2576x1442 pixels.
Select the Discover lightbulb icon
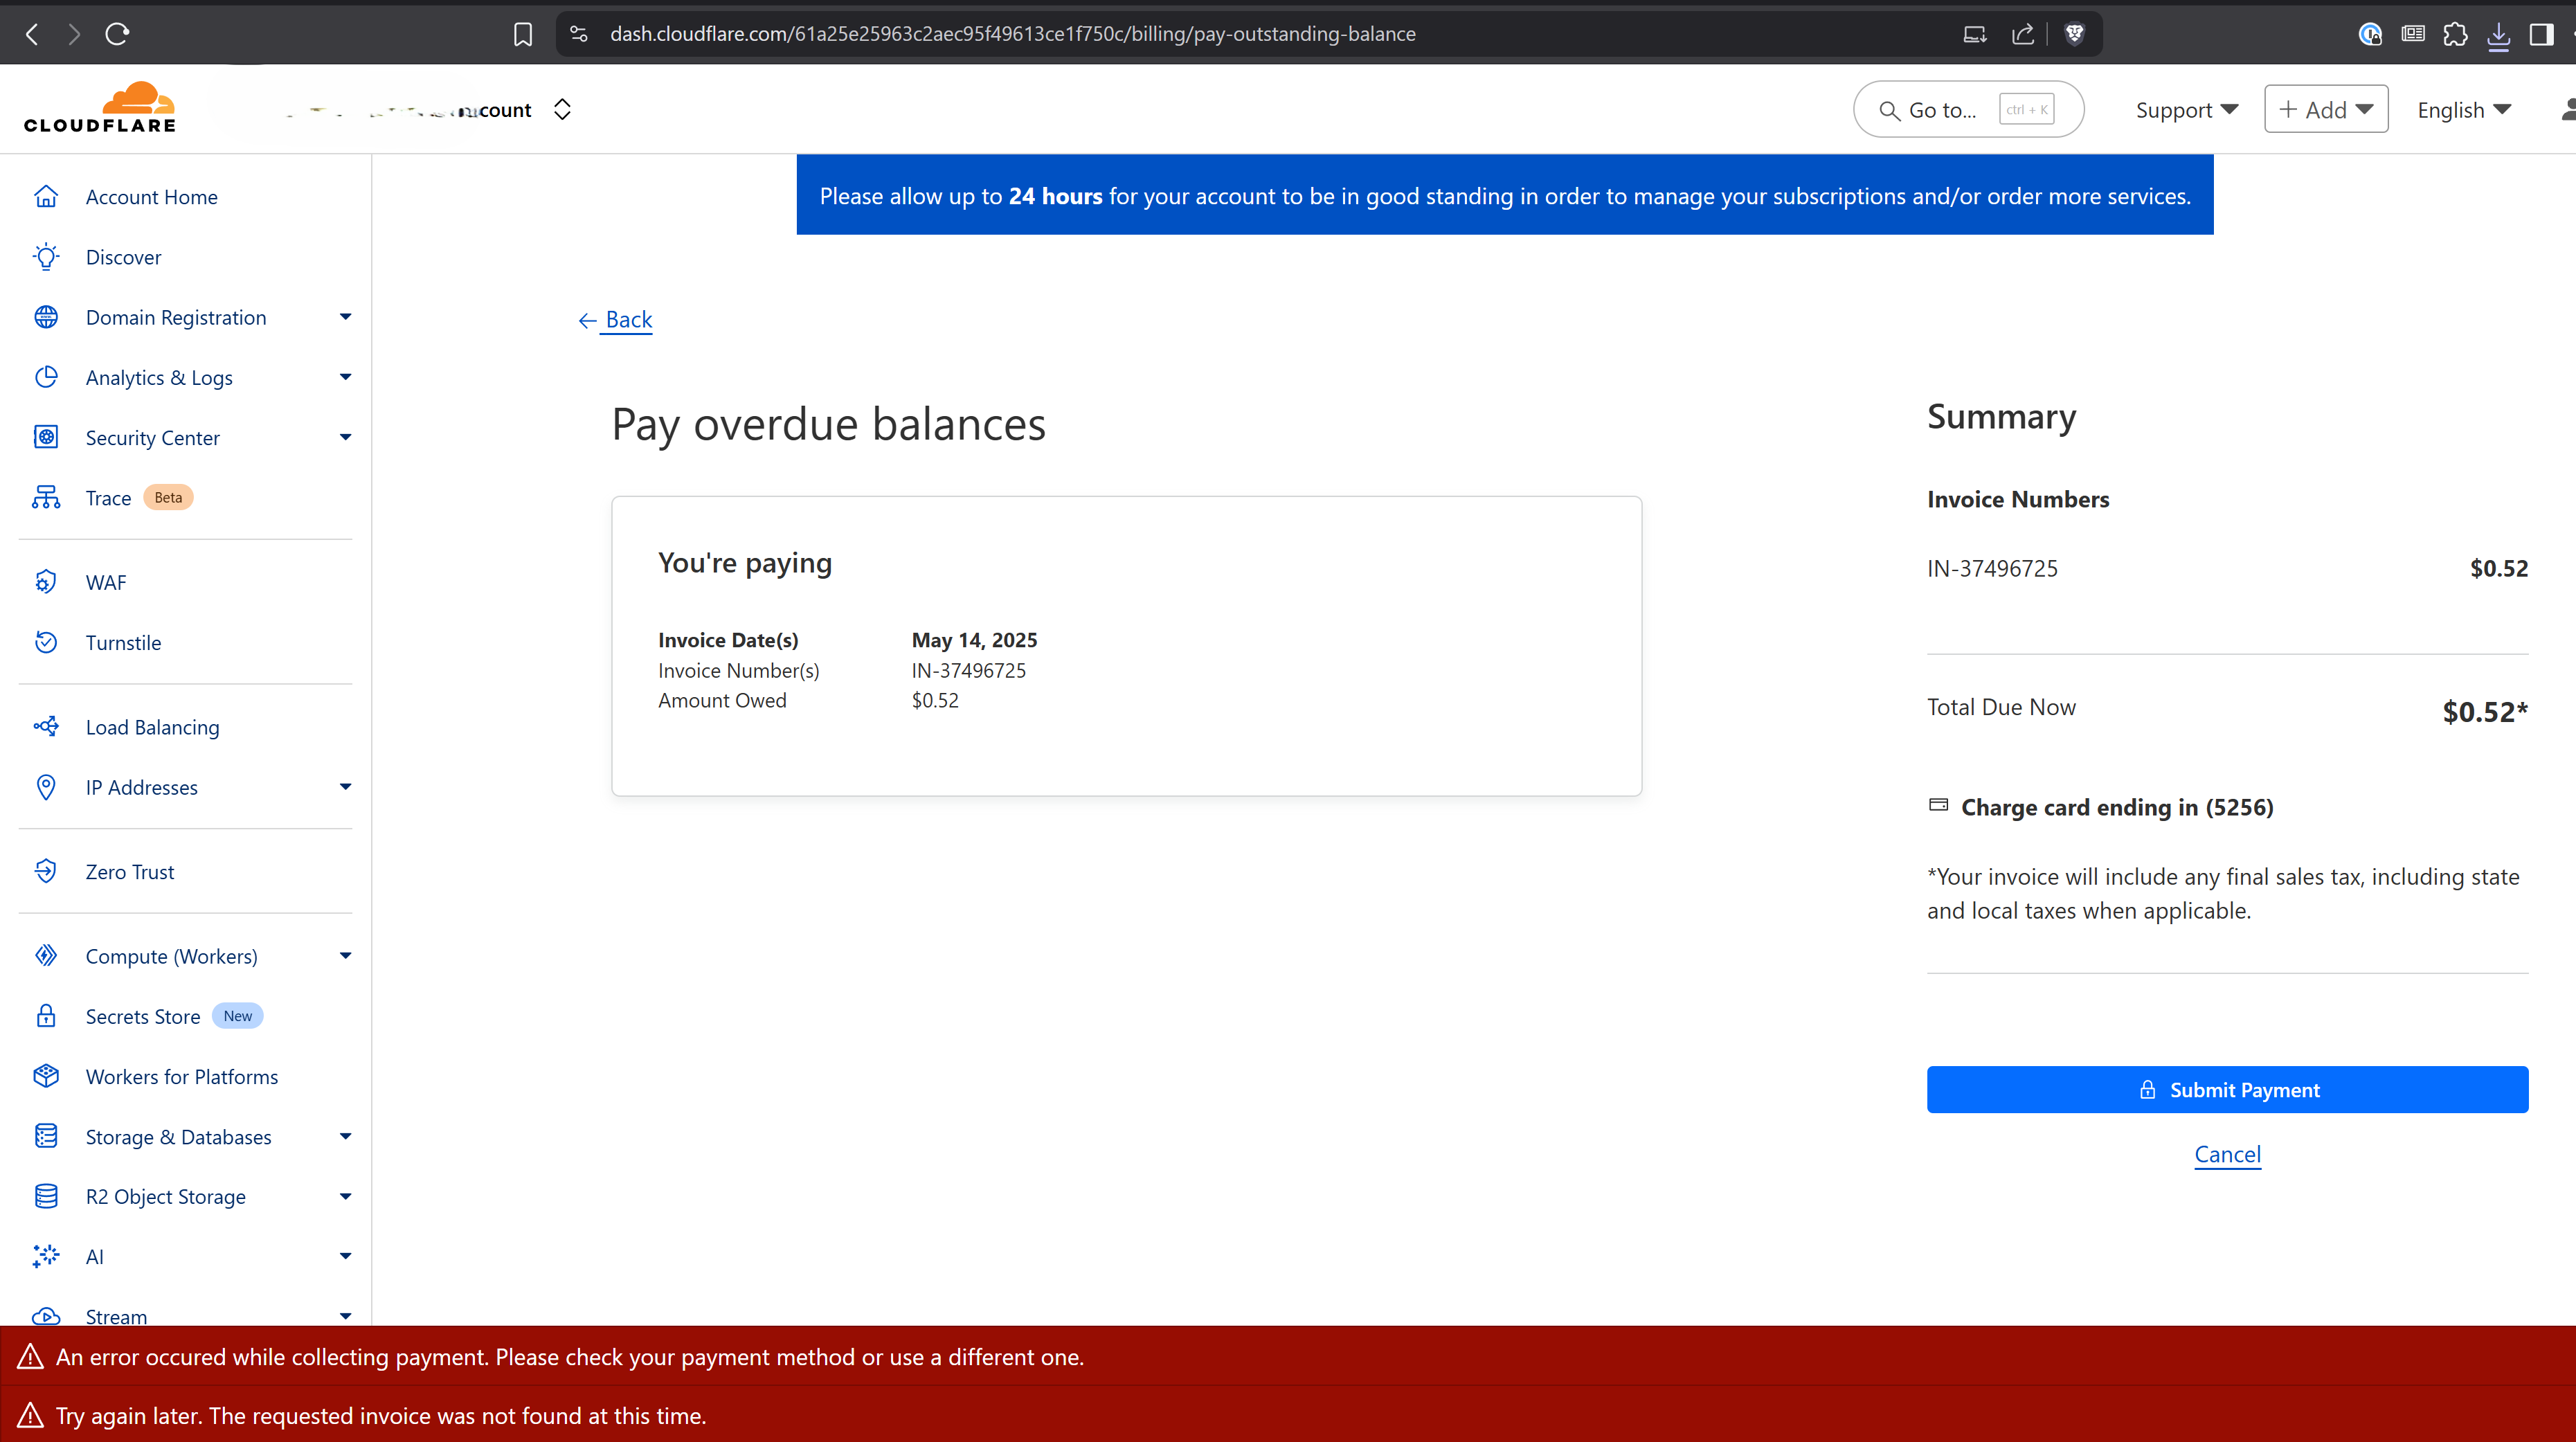tap(46, 257)
